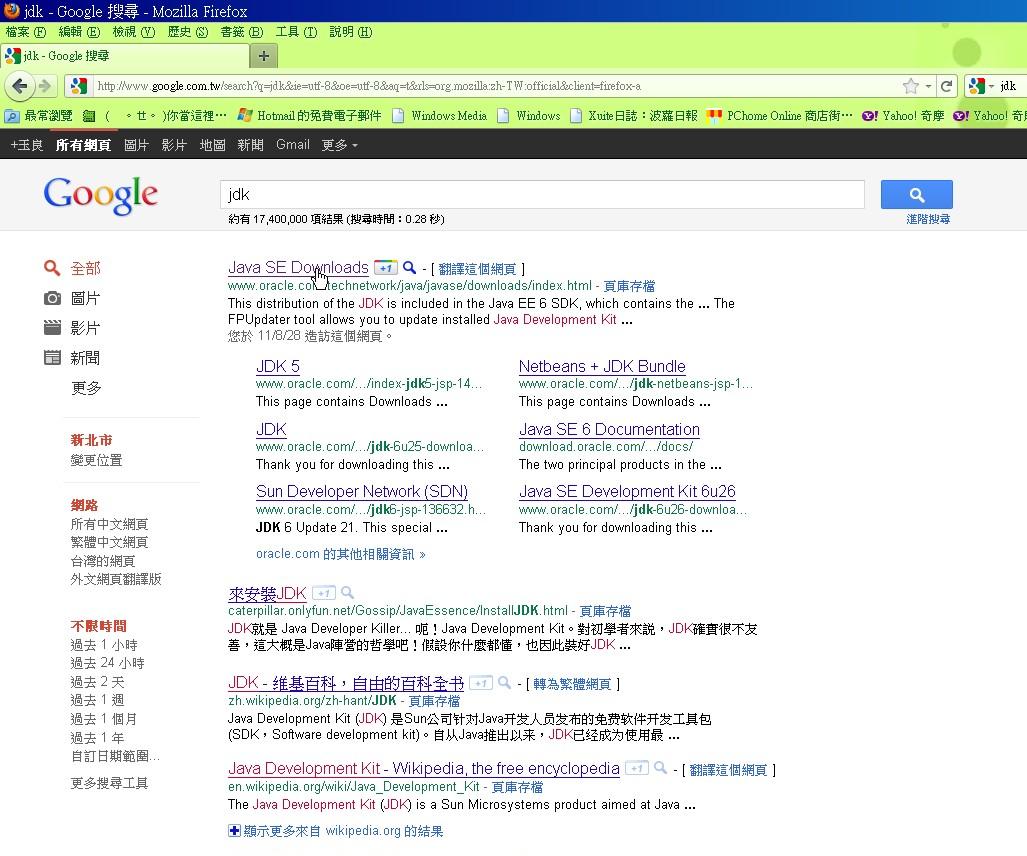Select the 全部 search icon in the sidebar
Viewport: 1027px width, 856px height.
pos(52,268)
